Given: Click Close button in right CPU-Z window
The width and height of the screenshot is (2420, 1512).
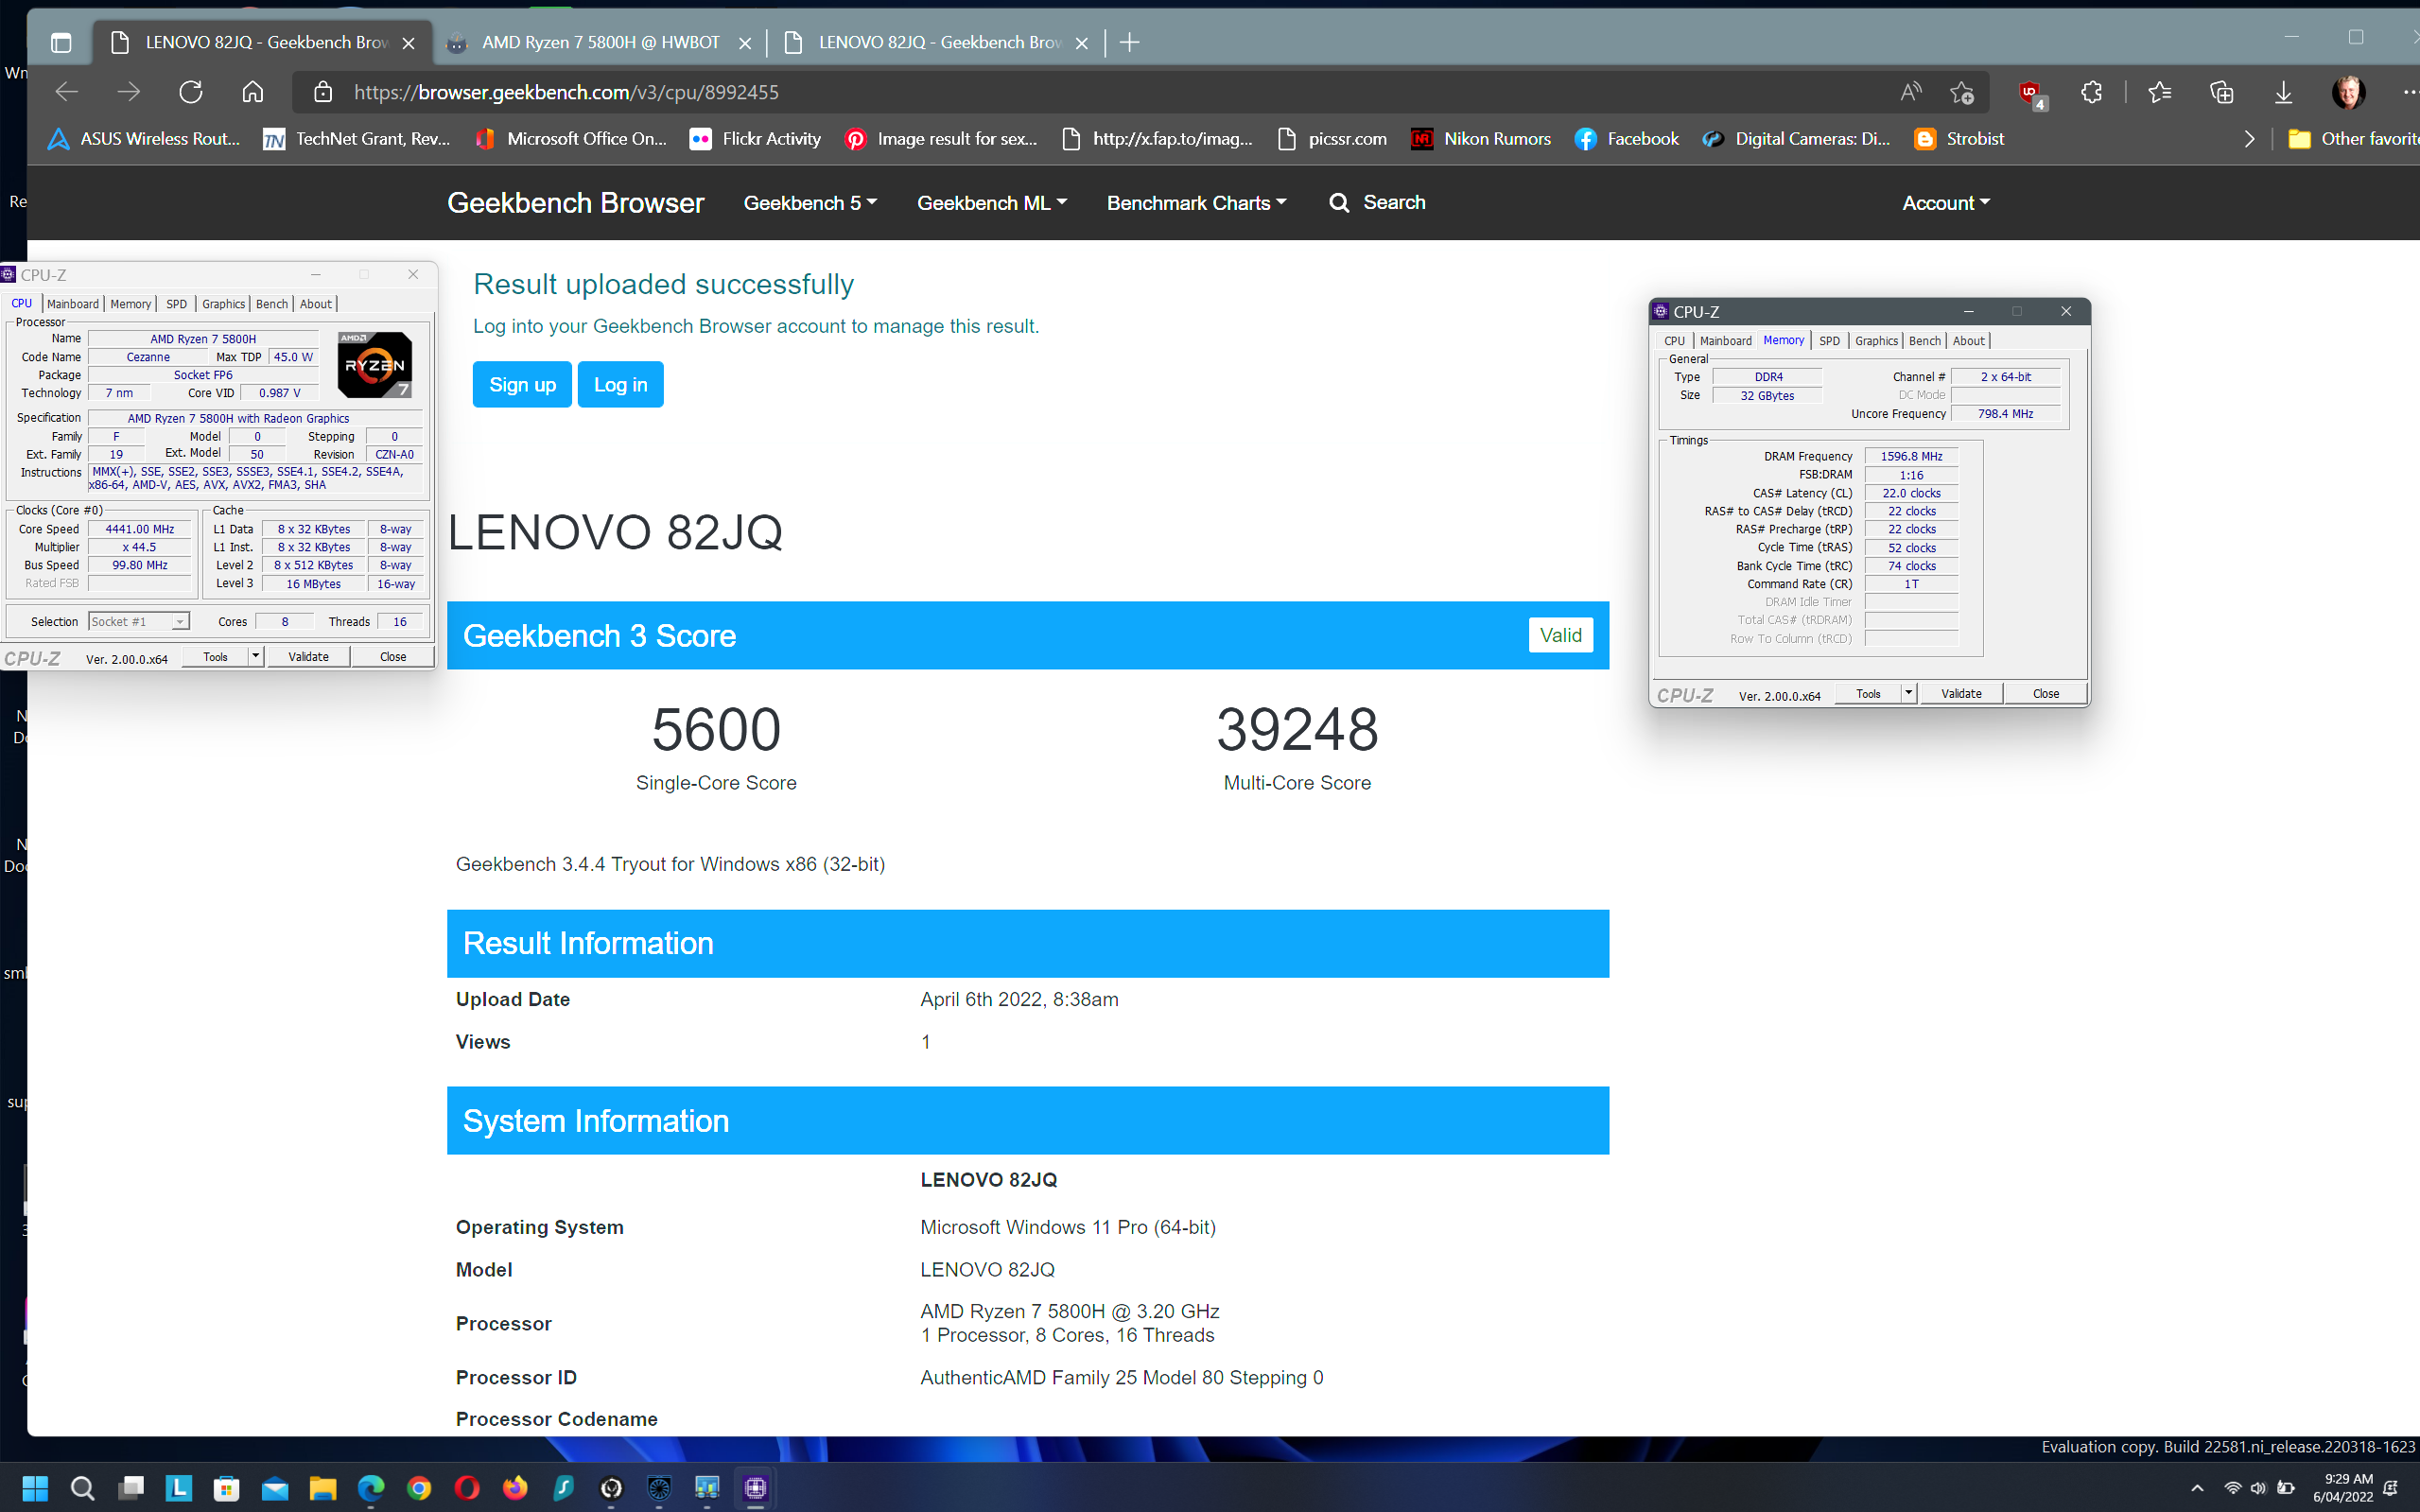Looking at the screenshot, I should pos(2046,694).
